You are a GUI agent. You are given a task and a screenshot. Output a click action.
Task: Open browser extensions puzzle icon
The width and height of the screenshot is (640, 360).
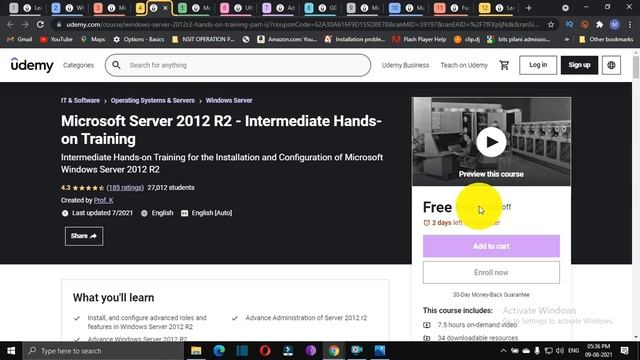pyautogui.click(x=599, y=24)
